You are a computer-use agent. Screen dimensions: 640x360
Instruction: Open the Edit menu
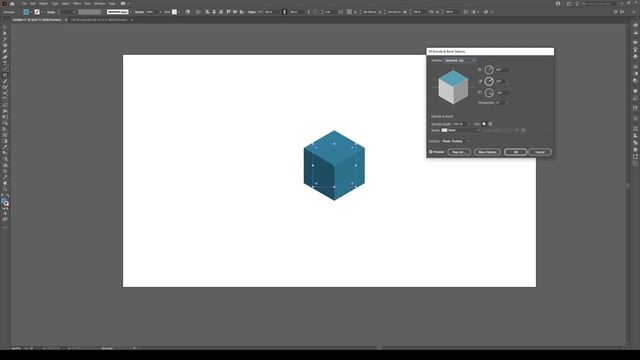pos(33,4)
